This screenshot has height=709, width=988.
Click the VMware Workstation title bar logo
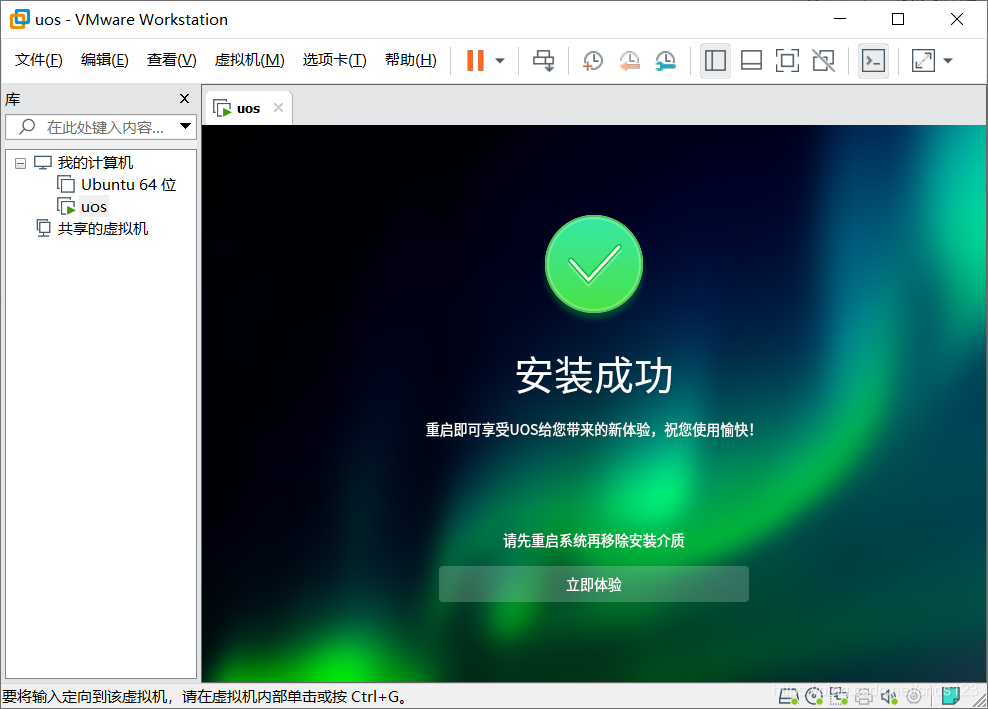pyautogui.click(x=19, y=19)
